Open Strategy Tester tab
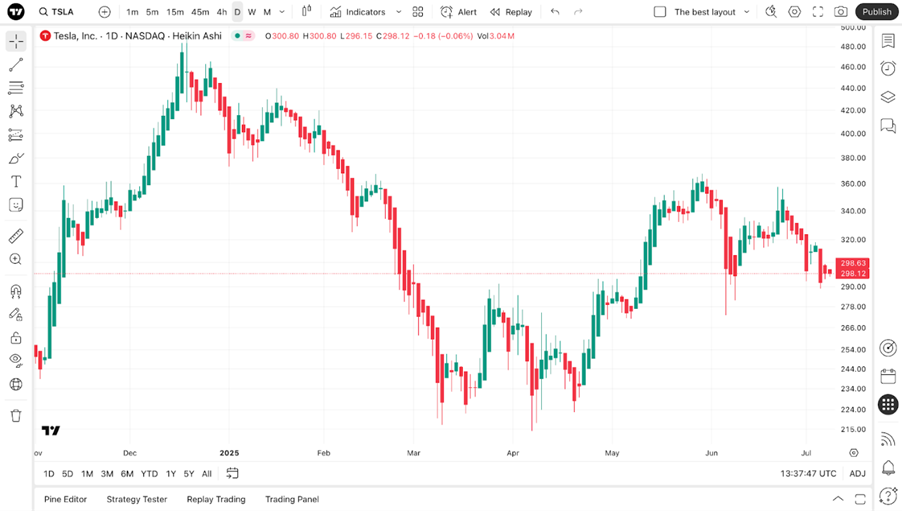This screenshot has width=902, height=511. coord(137,499)
